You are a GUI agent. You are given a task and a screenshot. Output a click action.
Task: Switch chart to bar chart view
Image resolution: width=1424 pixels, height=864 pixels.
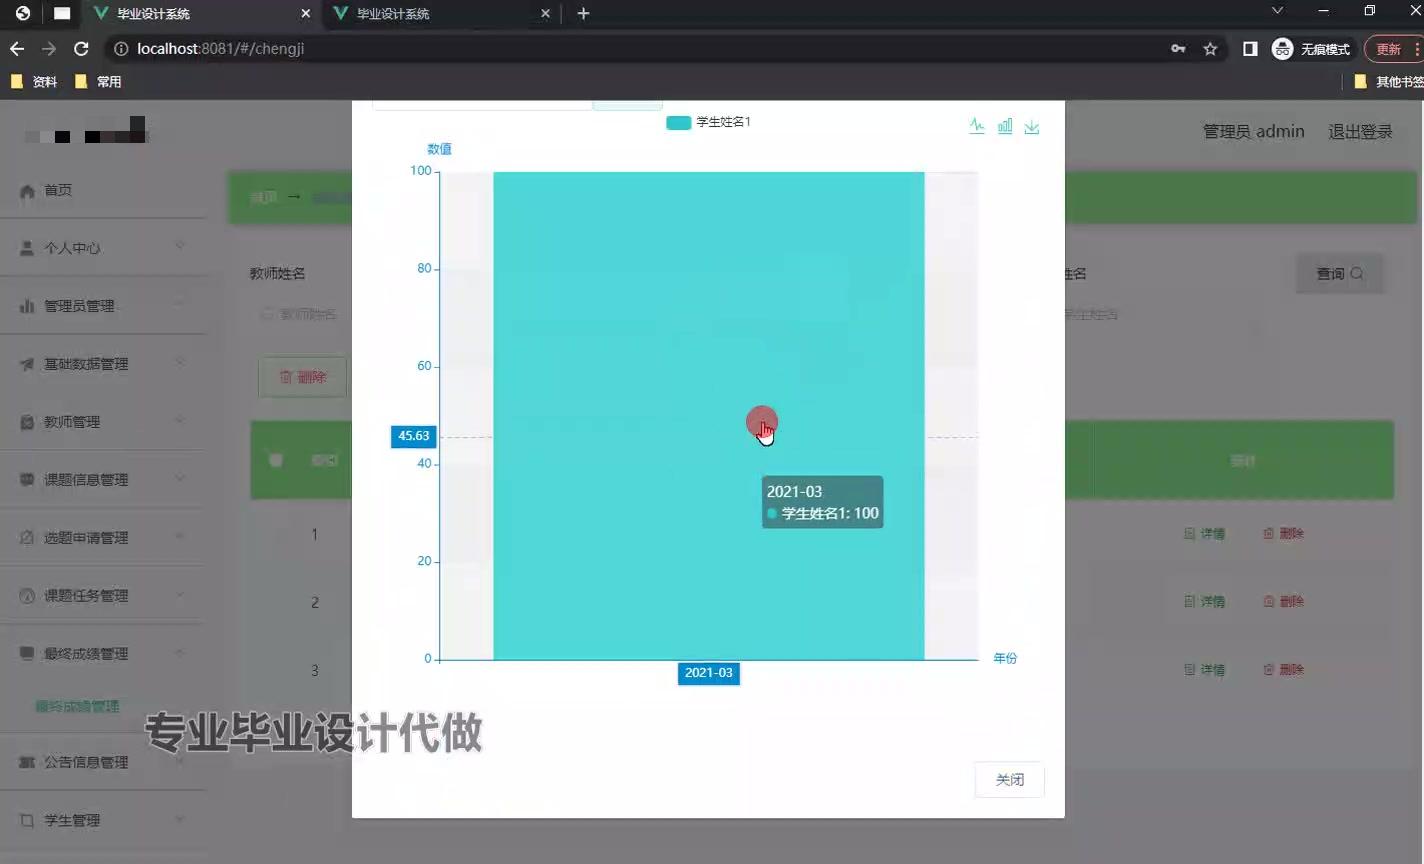pos(1005,126)
